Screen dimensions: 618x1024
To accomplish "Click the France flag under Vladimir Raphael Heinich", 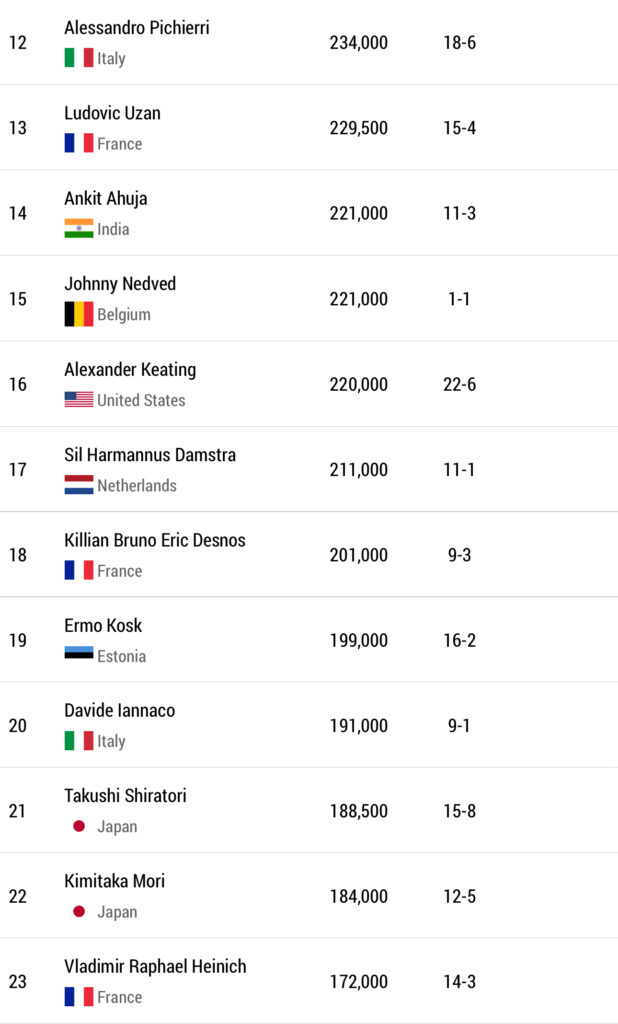I will 78,997.
